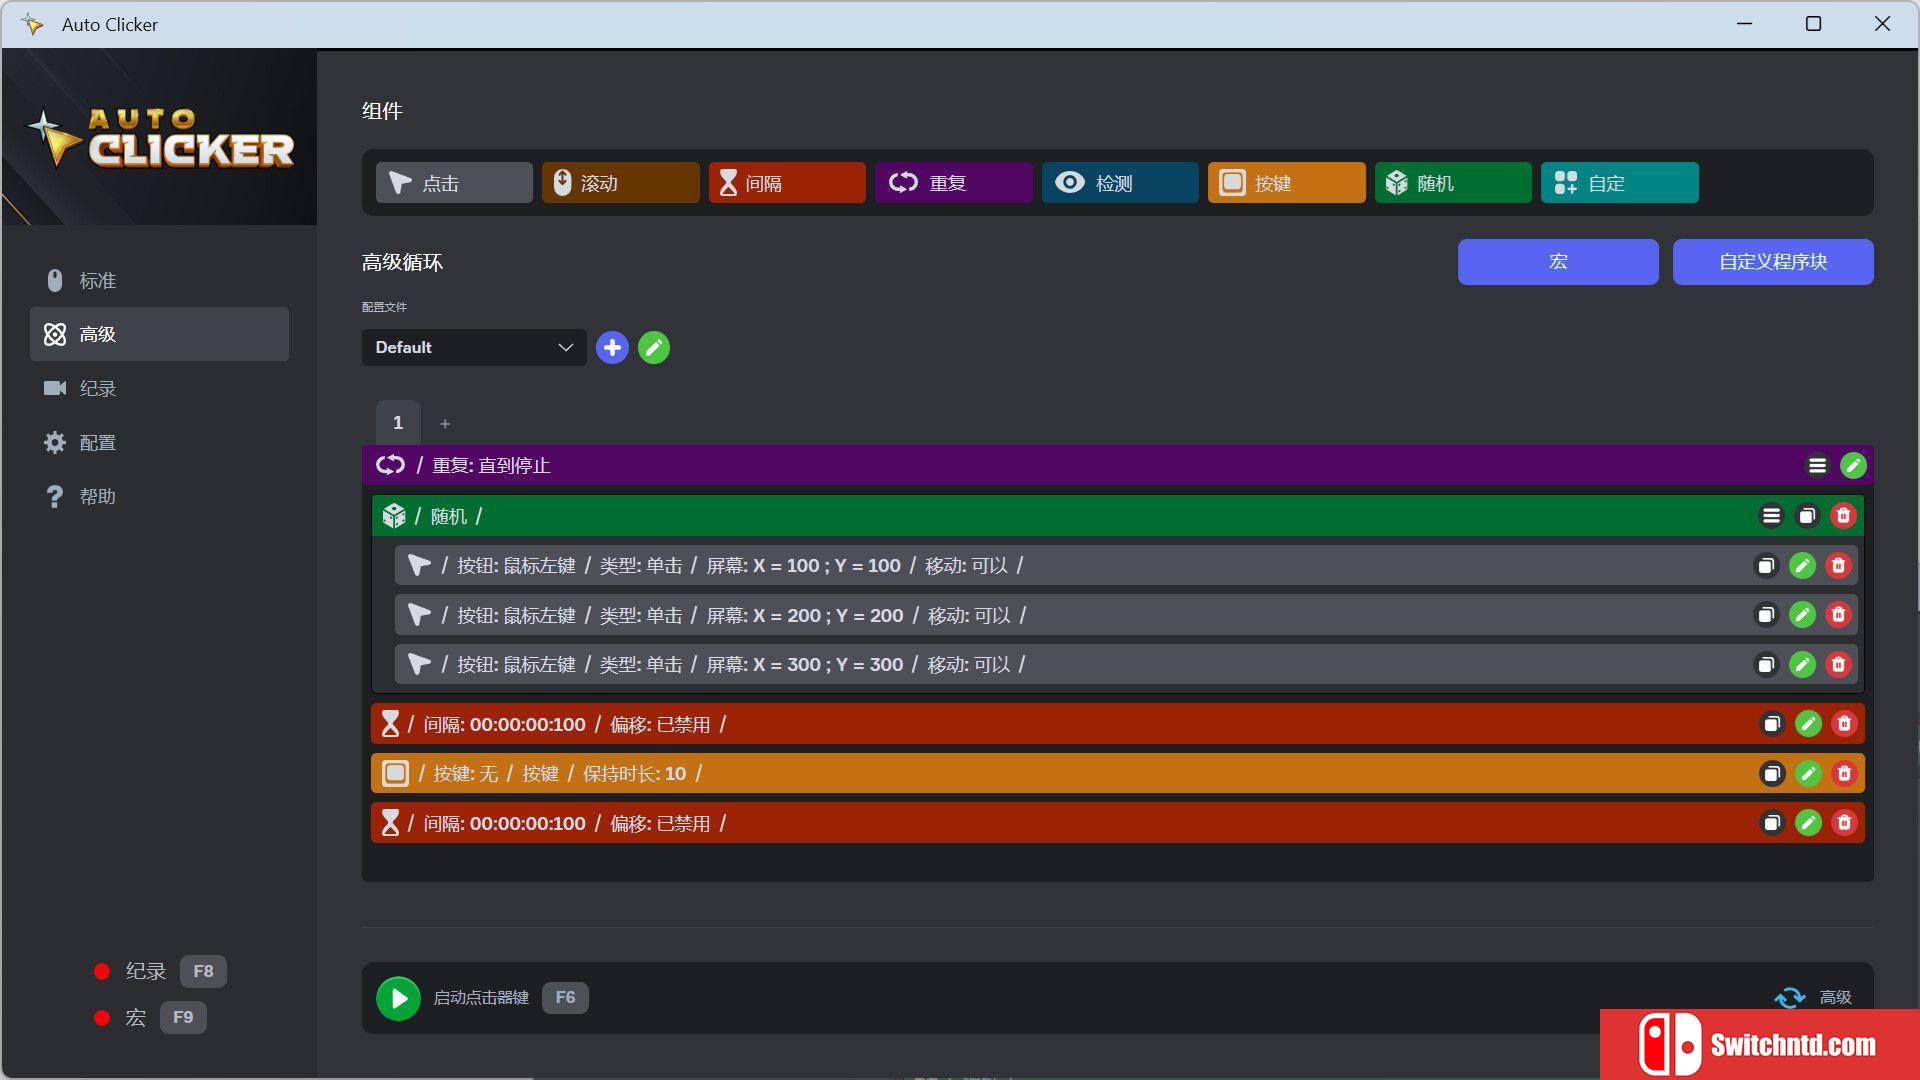Duplicate the X = 300 click row
The width and height of the screenshot is (1920, 1080).
point(1766,665)
